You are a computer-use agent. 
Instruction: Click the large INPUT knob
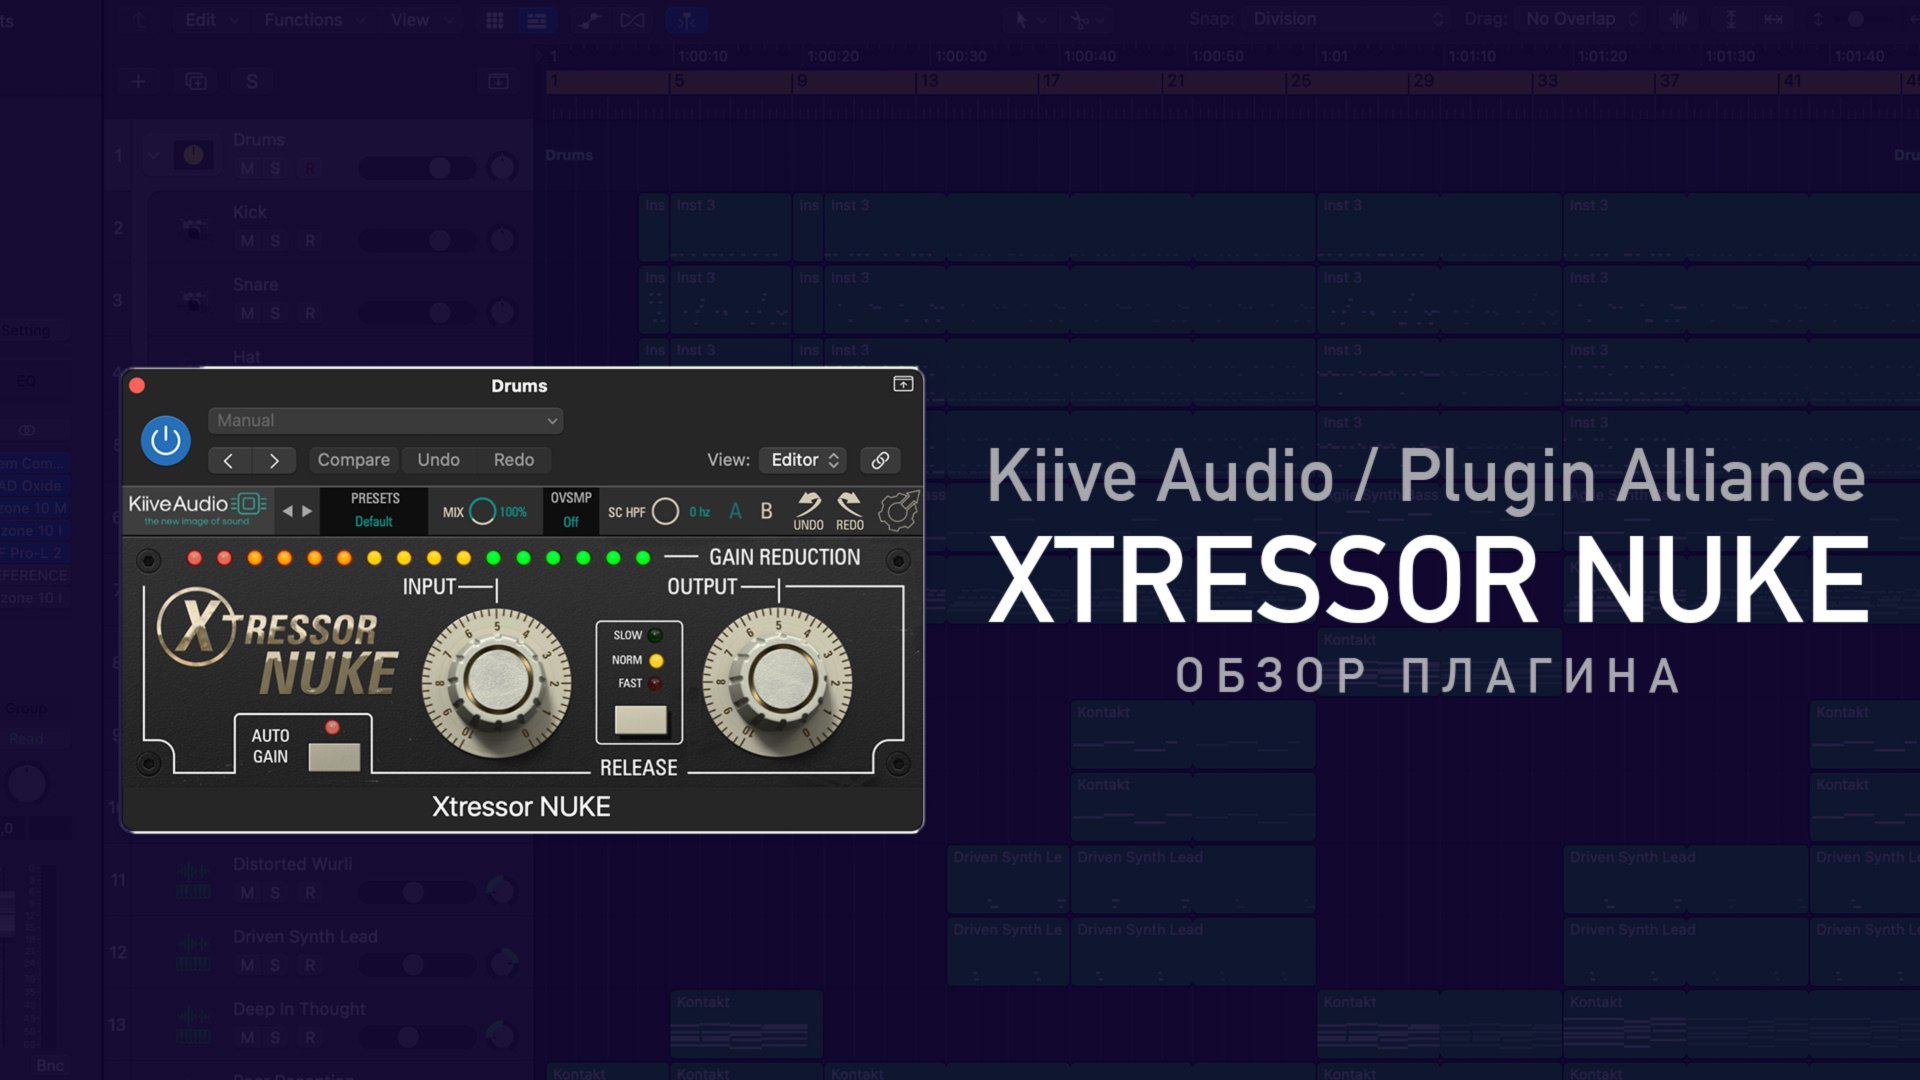[x=497, y=682]
